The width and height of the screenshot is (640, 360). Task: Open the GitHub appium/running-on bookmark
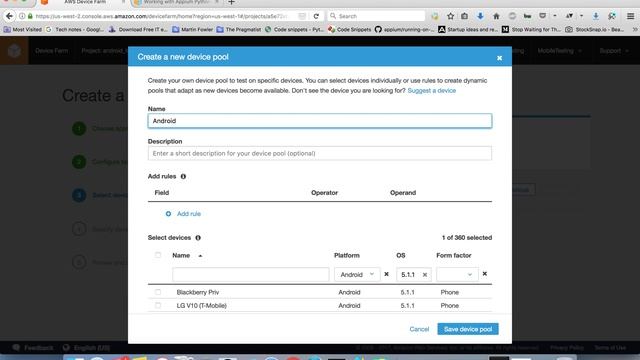(x=404, y=29)
